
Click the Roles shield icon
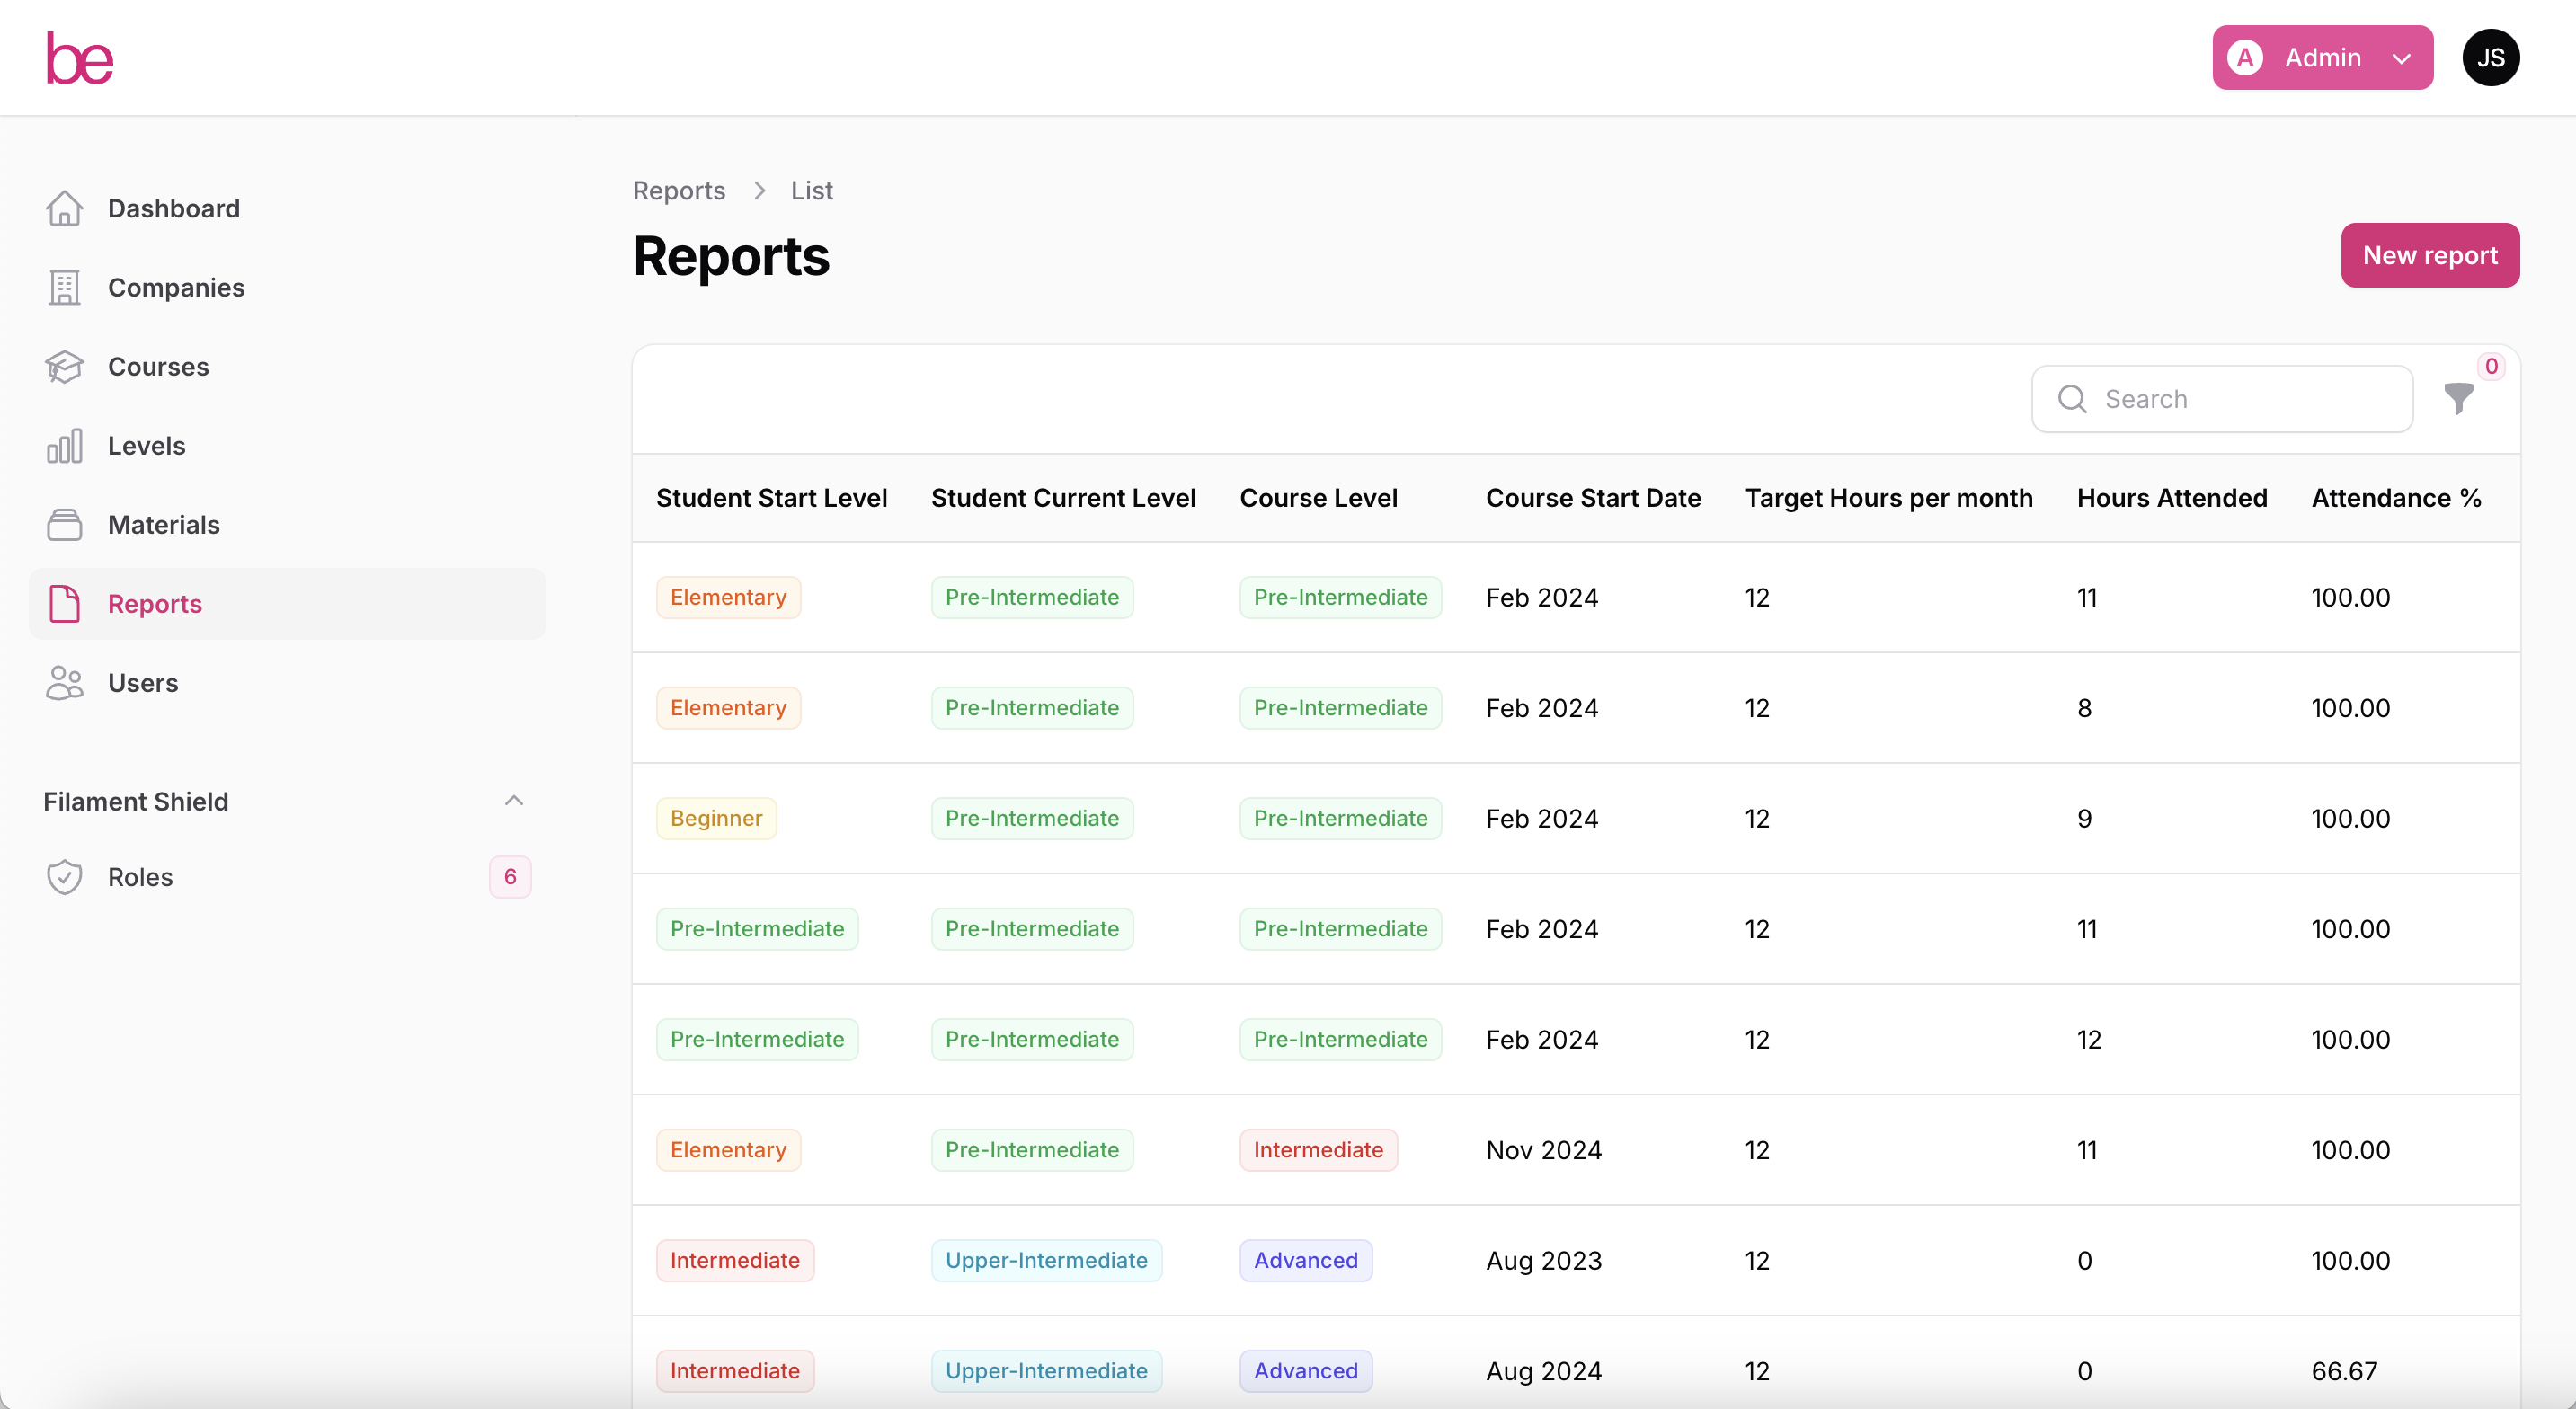click(64, 876)
